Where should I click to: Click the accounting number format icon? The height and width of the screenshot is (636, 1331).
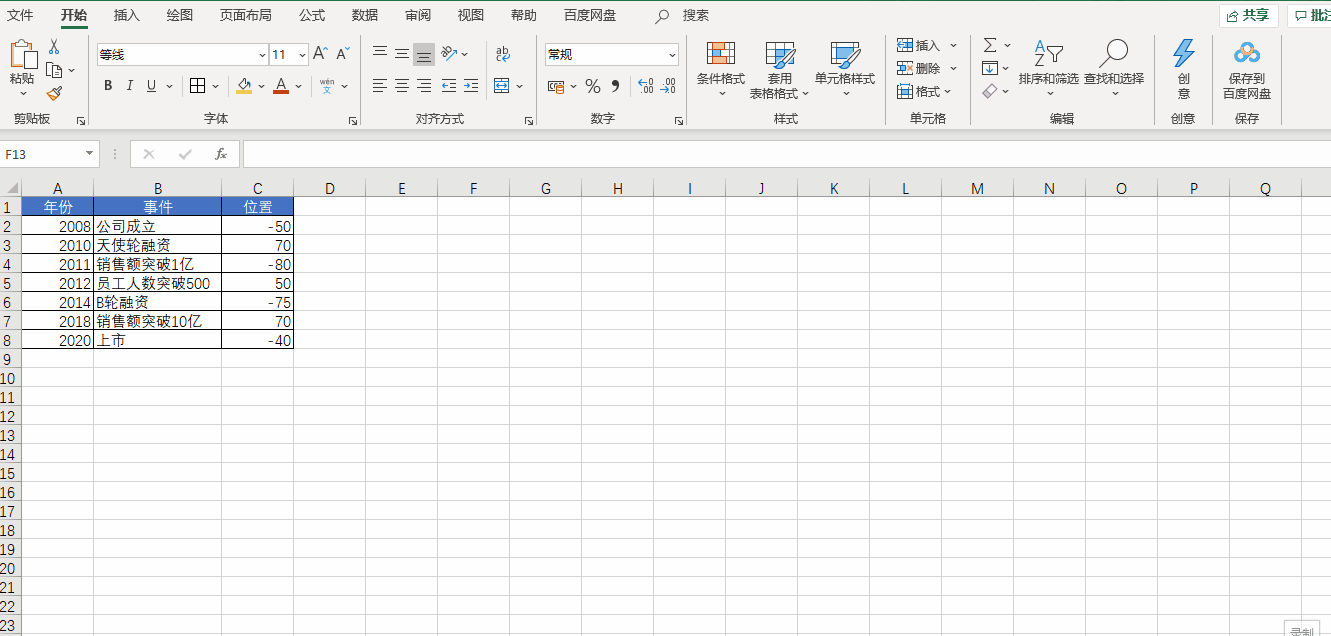[556, 86]
